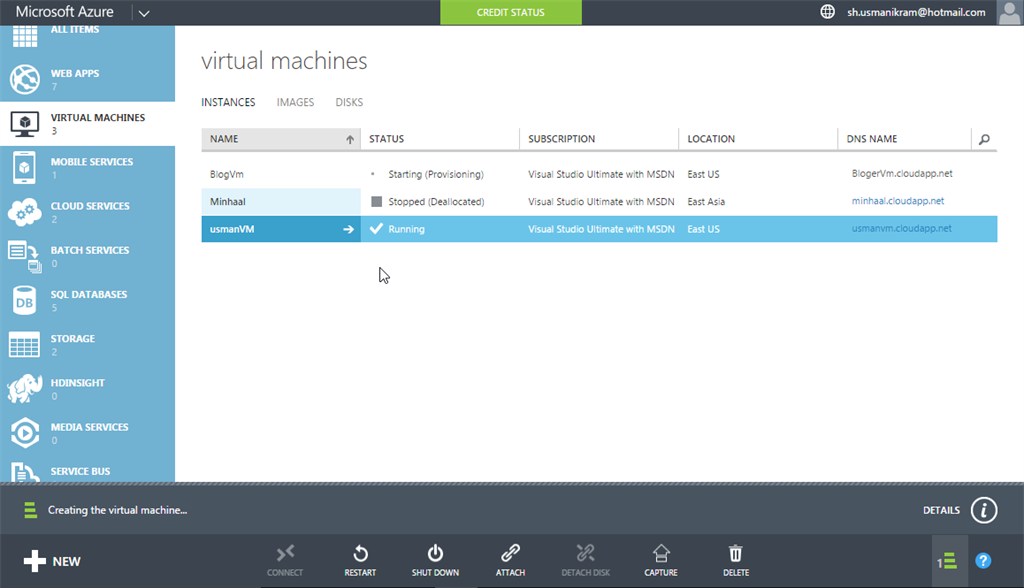Select the BlogVm row in the table

(x=227, y=174)
